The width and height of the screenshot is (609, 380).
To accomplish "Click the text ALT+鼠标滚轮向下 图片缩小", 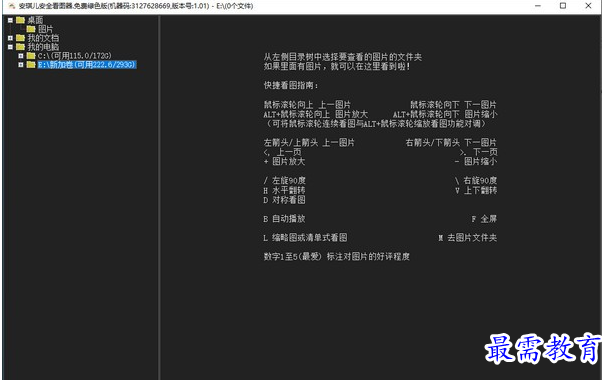I will pyautogui.click(x=445, y=114).
